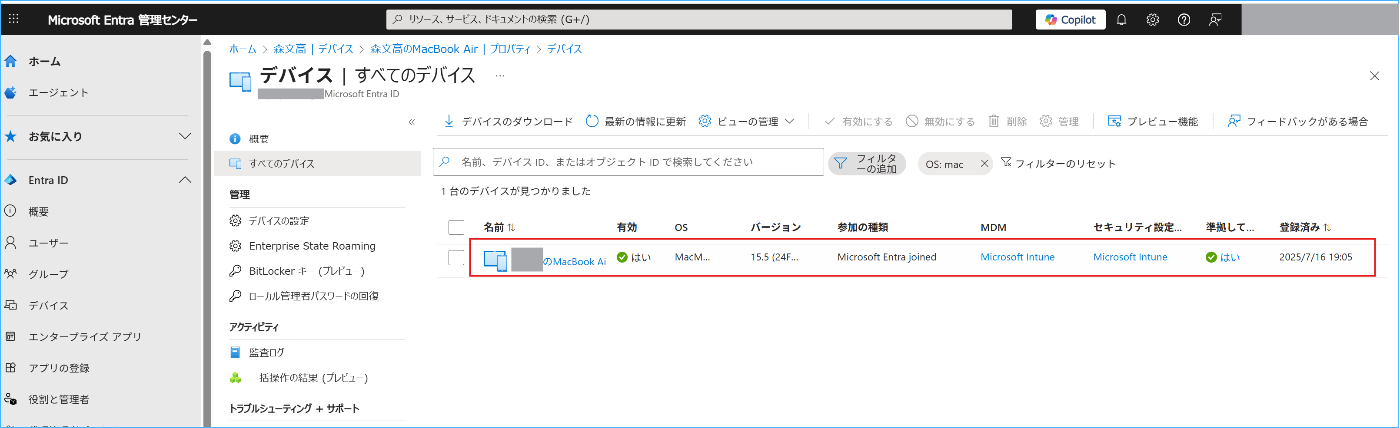Open Copilot from the top bar
This screenshot has height=428, width=1400.
tap(1070, 19)
